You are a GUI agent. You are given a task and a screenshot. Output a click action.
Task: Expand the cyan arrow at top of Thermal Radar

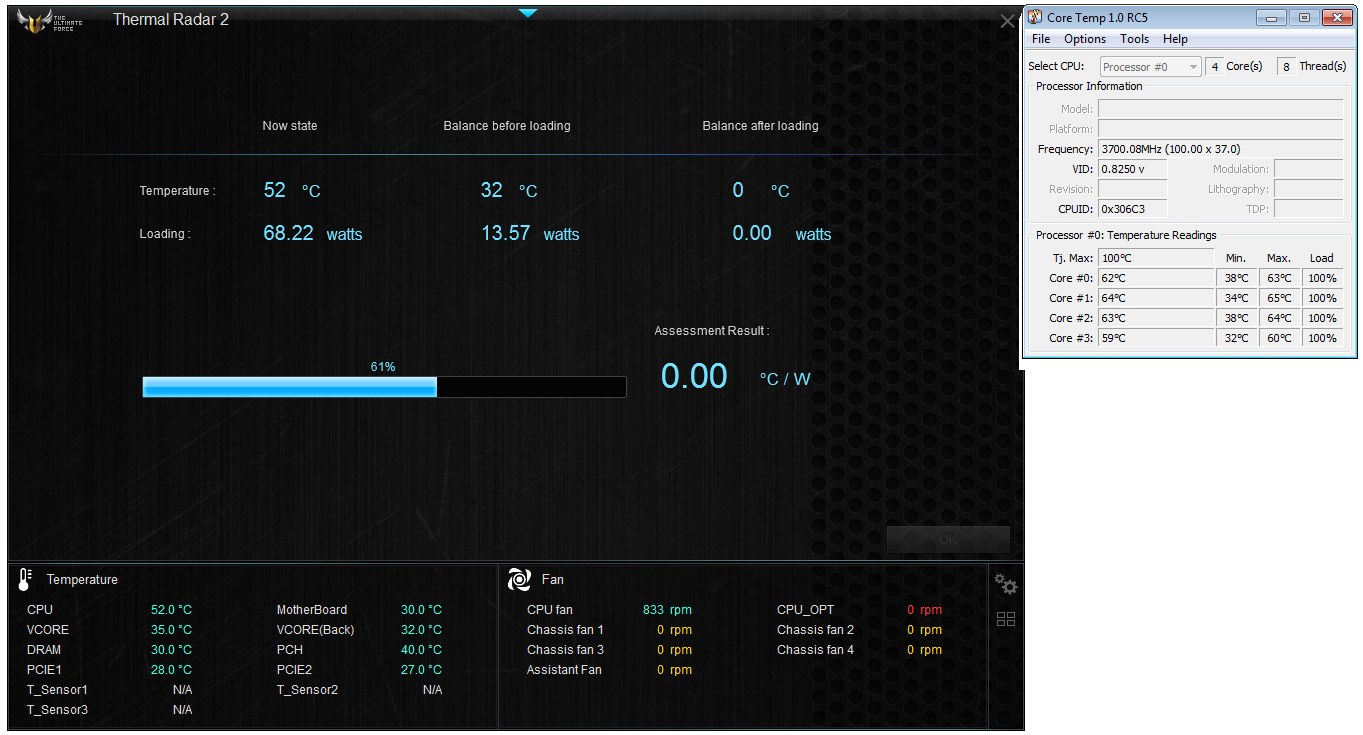pos(528,13)
